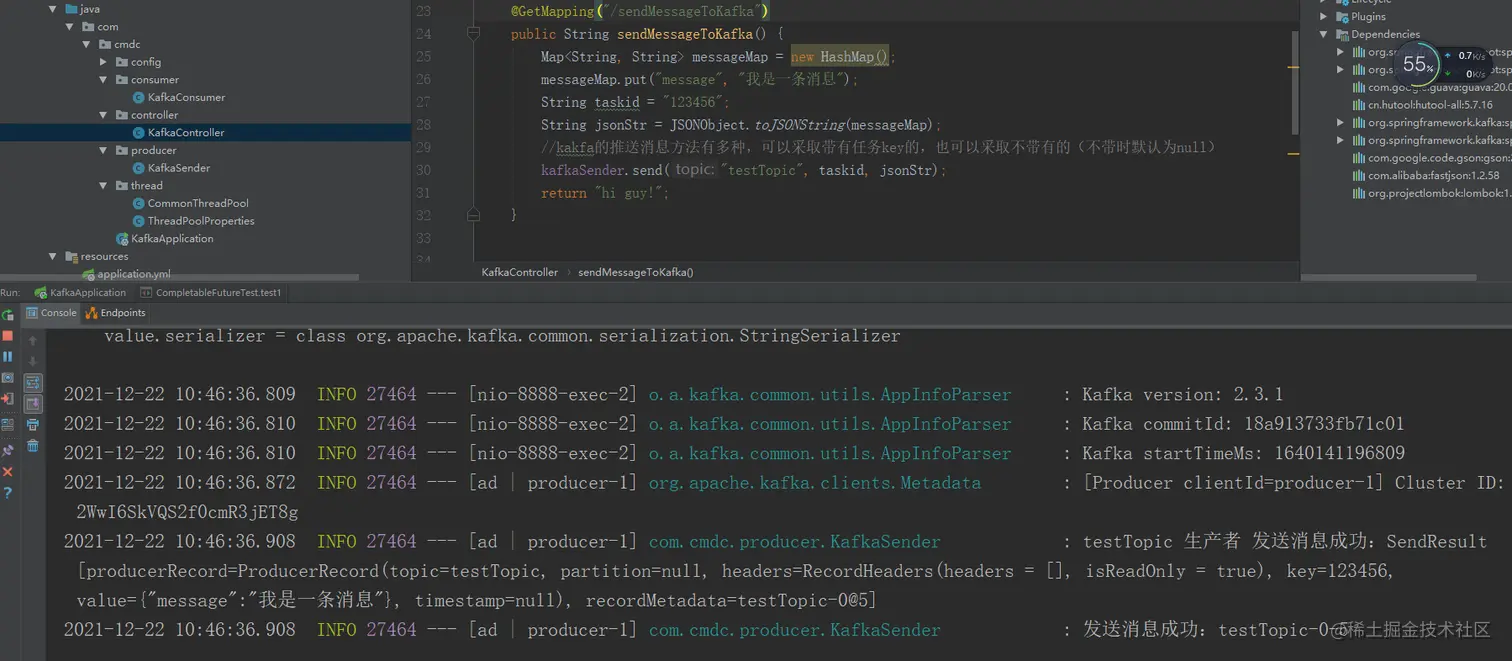This screenshot has width=1512, height=661.
Task: Click 'new HashMap()' in the code
Action: pos(841,57)
